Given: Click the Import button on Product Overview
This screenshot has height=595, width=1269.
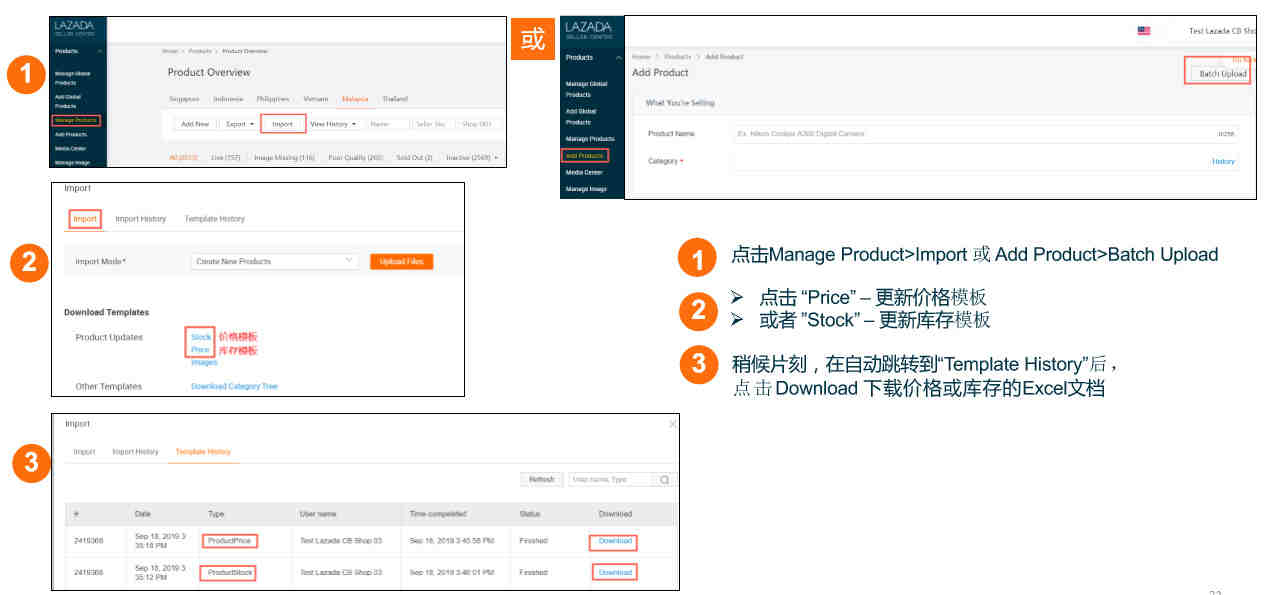Looking at the screenshot, I should pyautogui.click(x=282, y=124).
